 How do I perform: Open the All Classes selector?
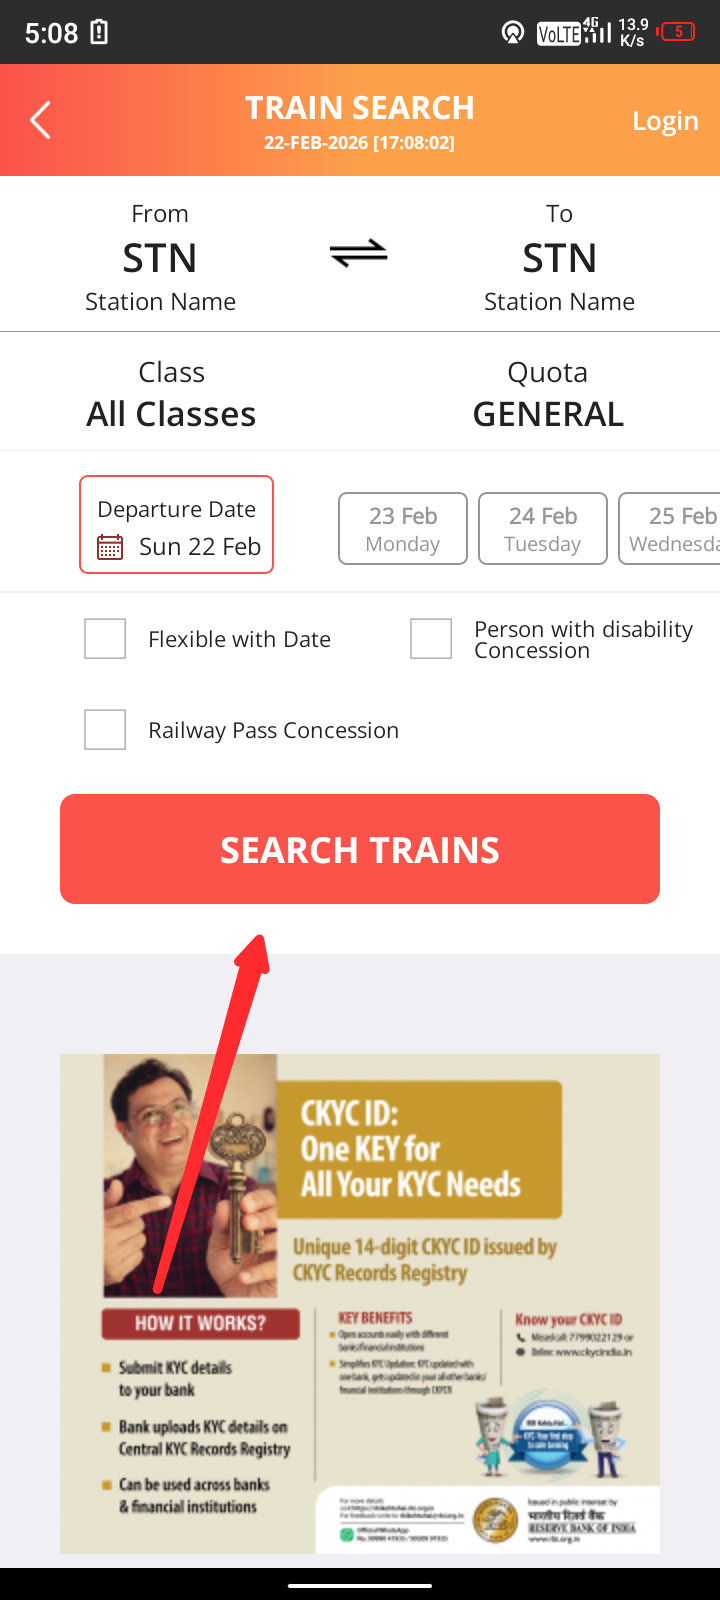pyautogui.click(x=171, y=395)
